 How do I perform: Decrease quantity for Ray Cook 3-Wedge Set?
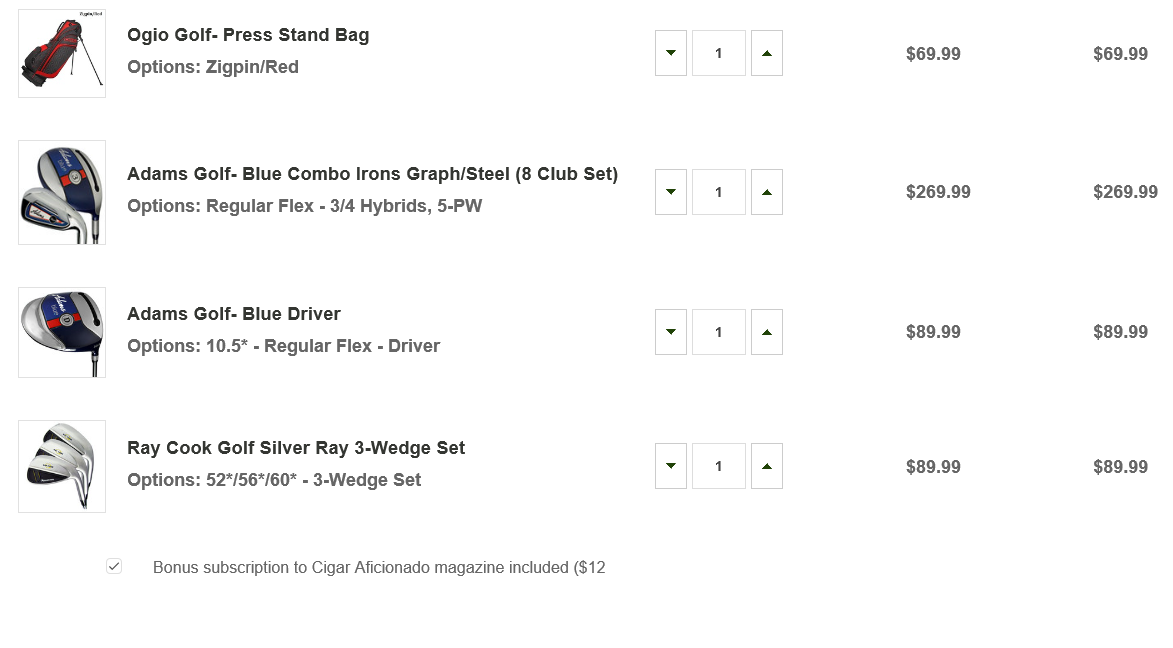(x=671, y=466)
